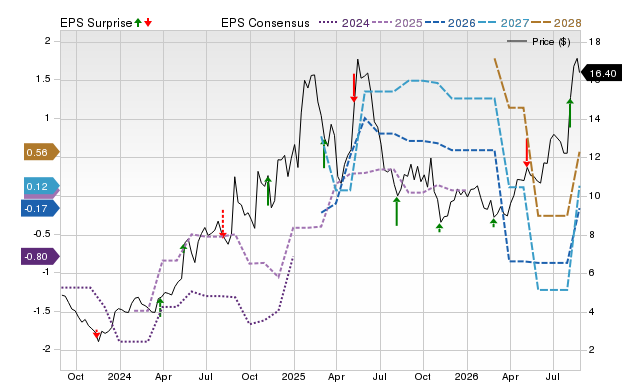Click the red down arrow near November 2023
The height and width of the screenshot is (382, 640).
click(x=96, y=334)
